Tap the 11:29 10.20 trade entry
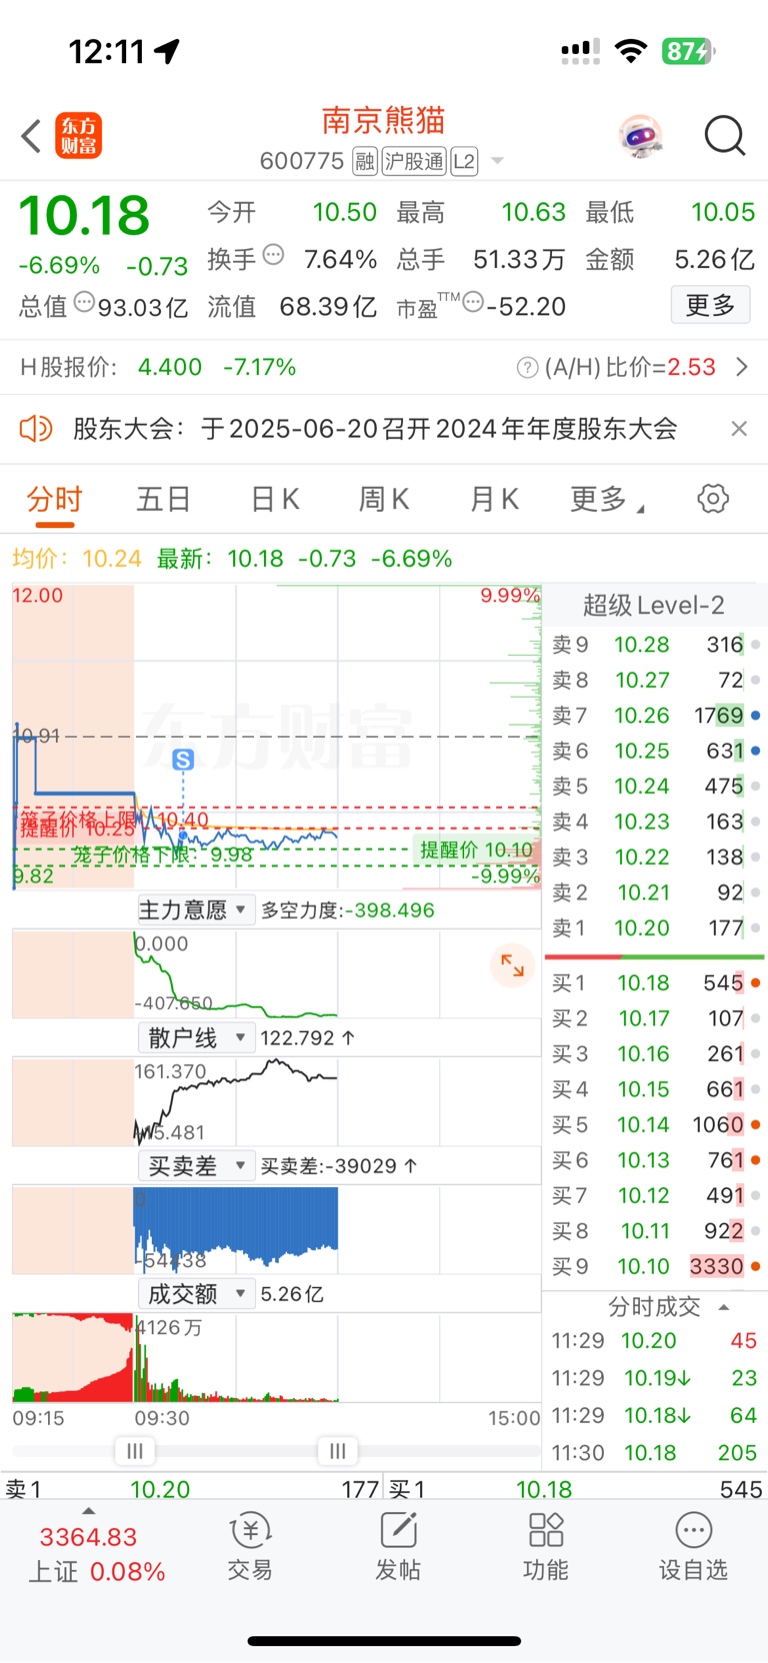Image resolution: width=768 pixels, height=1663 pixels. [654, 1341]
